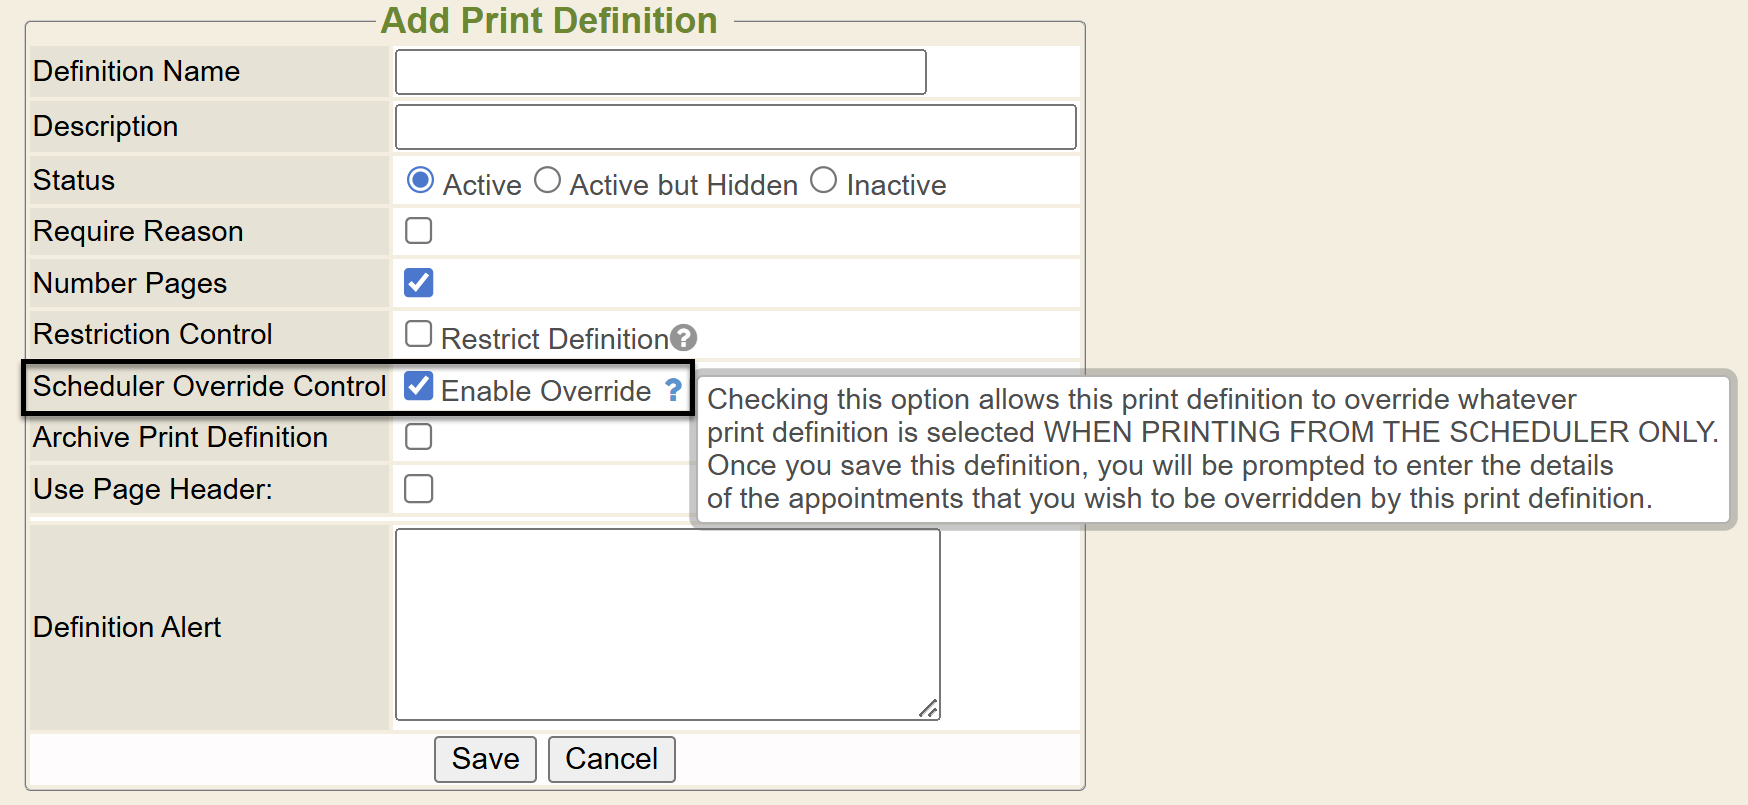Click the Enable Override label text
1748x805 pixels.
coord(546,391)
